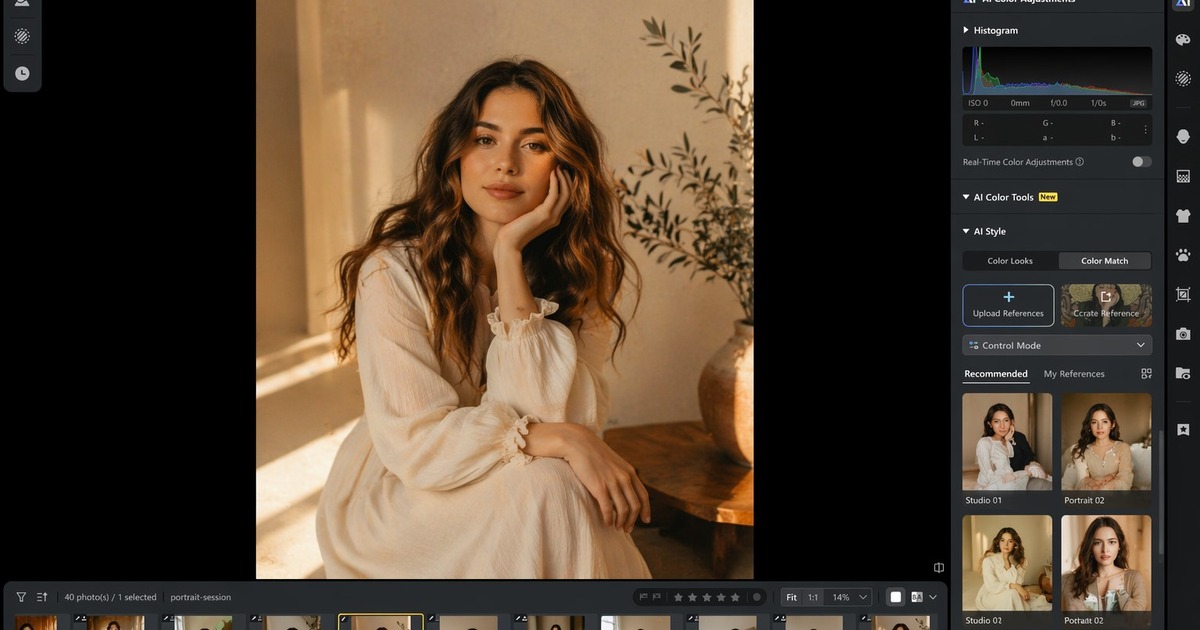Flag the photo with the pick flag icon
The width and height of the screenshot is (1200, 630).
[642, 597]
